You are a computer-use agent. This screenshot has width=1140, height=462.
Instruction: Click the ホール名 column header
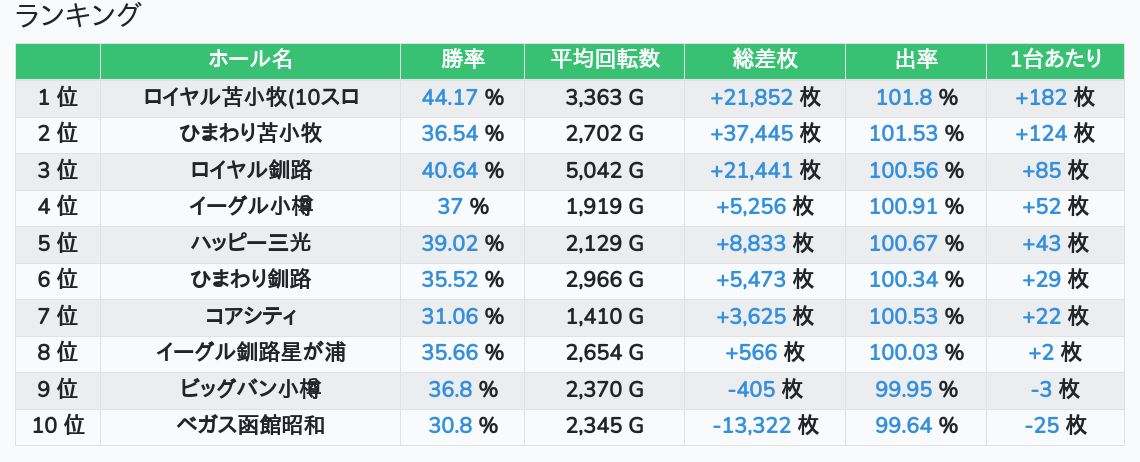(x=250, y=60)
